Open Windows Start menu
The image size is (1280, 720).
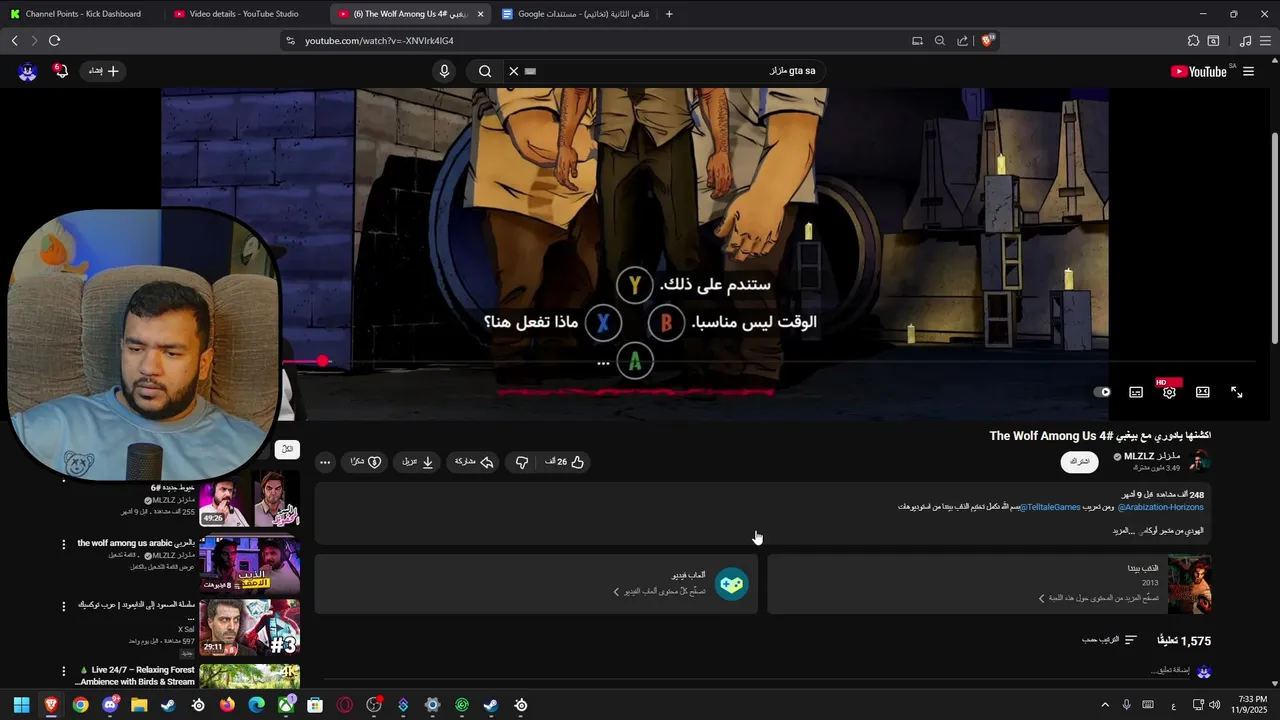21,705
